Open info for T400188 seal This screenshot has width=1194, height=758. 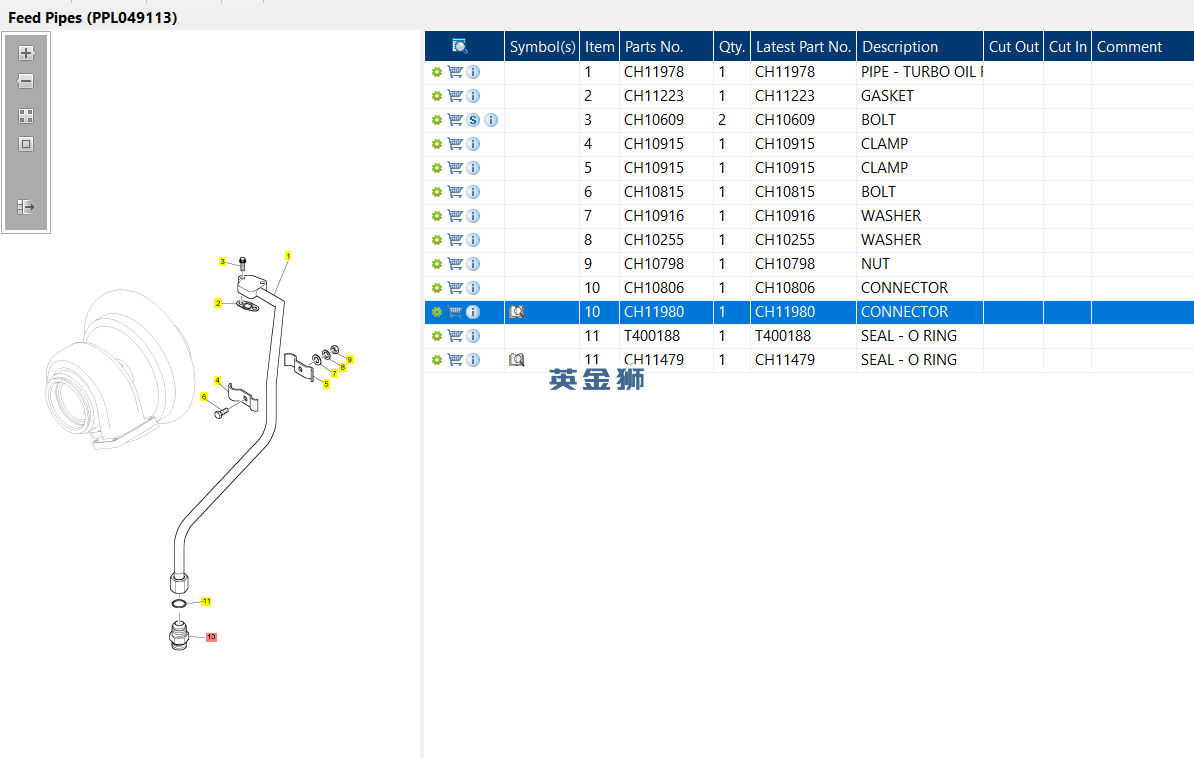pyautogui.click(x=473, y=336)
